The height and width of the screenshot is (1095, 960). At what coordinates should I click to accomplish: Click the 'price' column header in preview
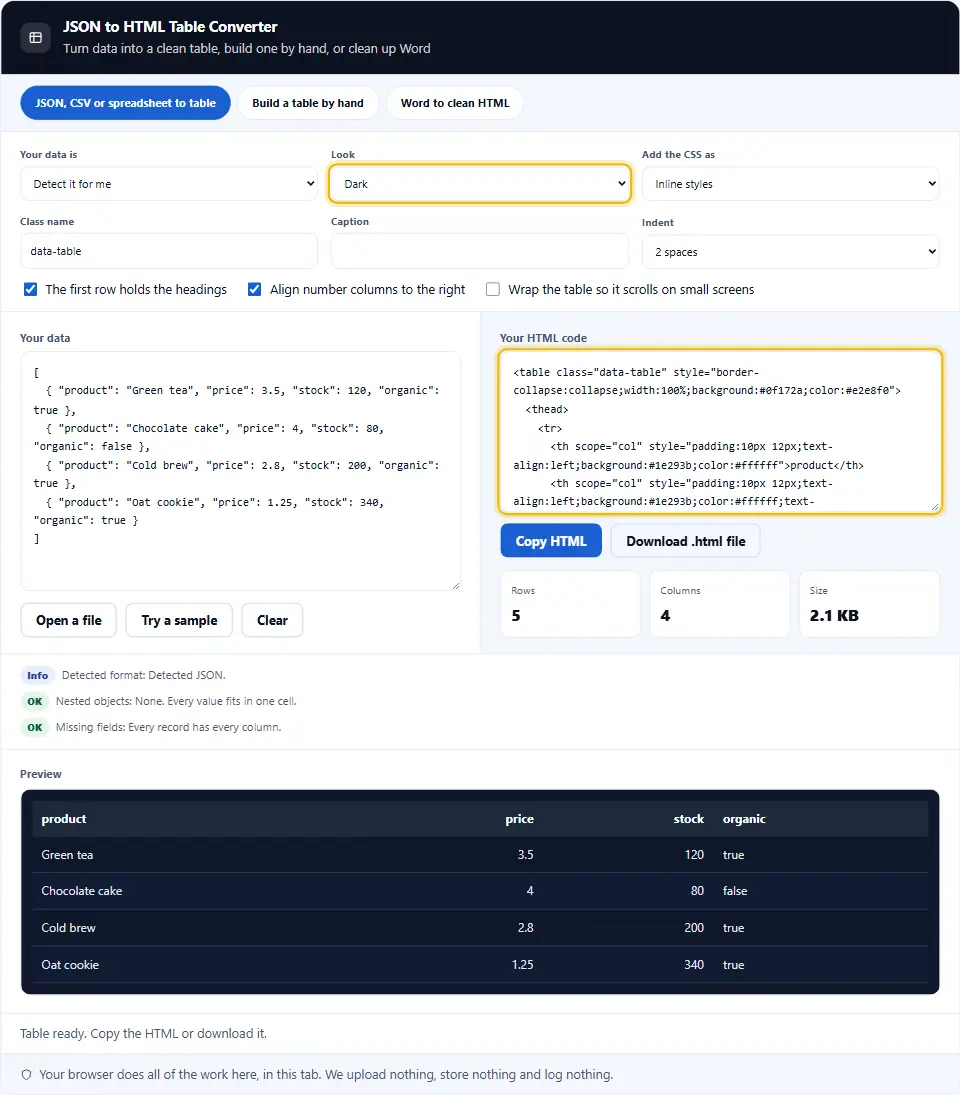519,819
